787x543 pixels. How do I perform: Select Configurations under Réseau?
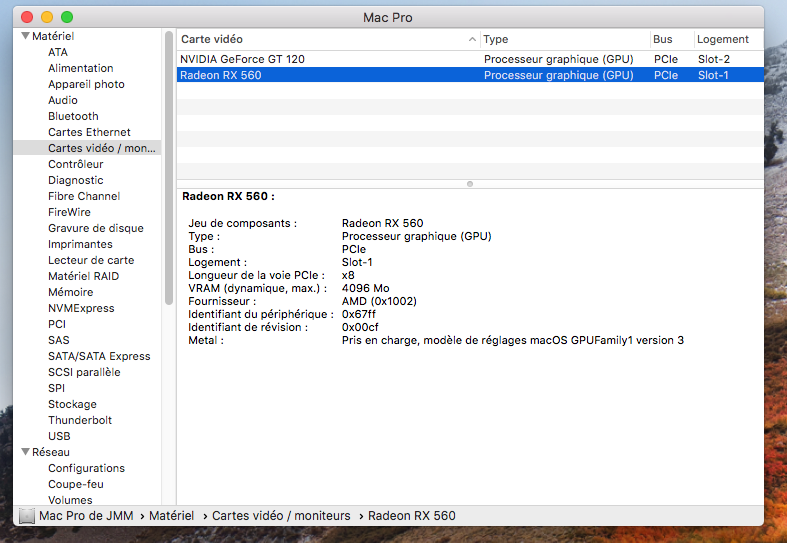(86, 468)
